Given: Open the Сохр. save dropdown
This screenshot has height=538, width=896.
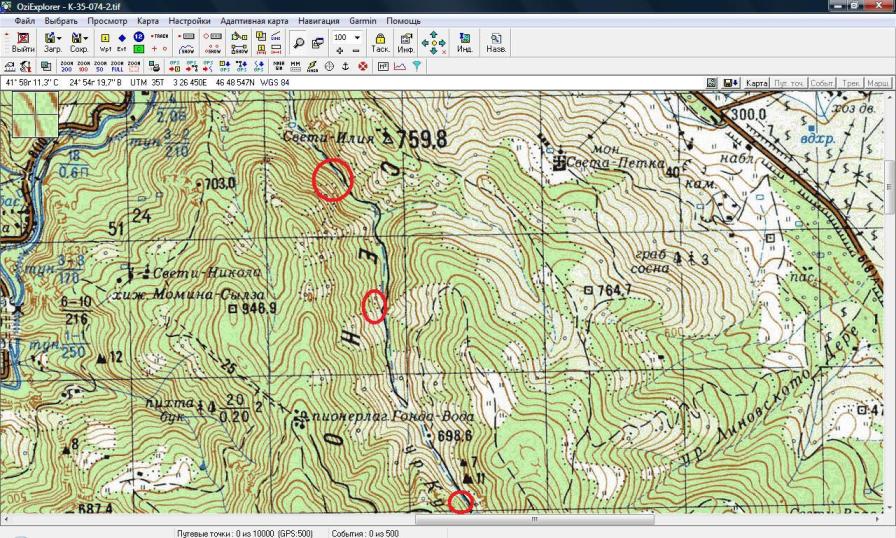Looking at the screenshot, I should pyautogui.click(x=79, y=42).
